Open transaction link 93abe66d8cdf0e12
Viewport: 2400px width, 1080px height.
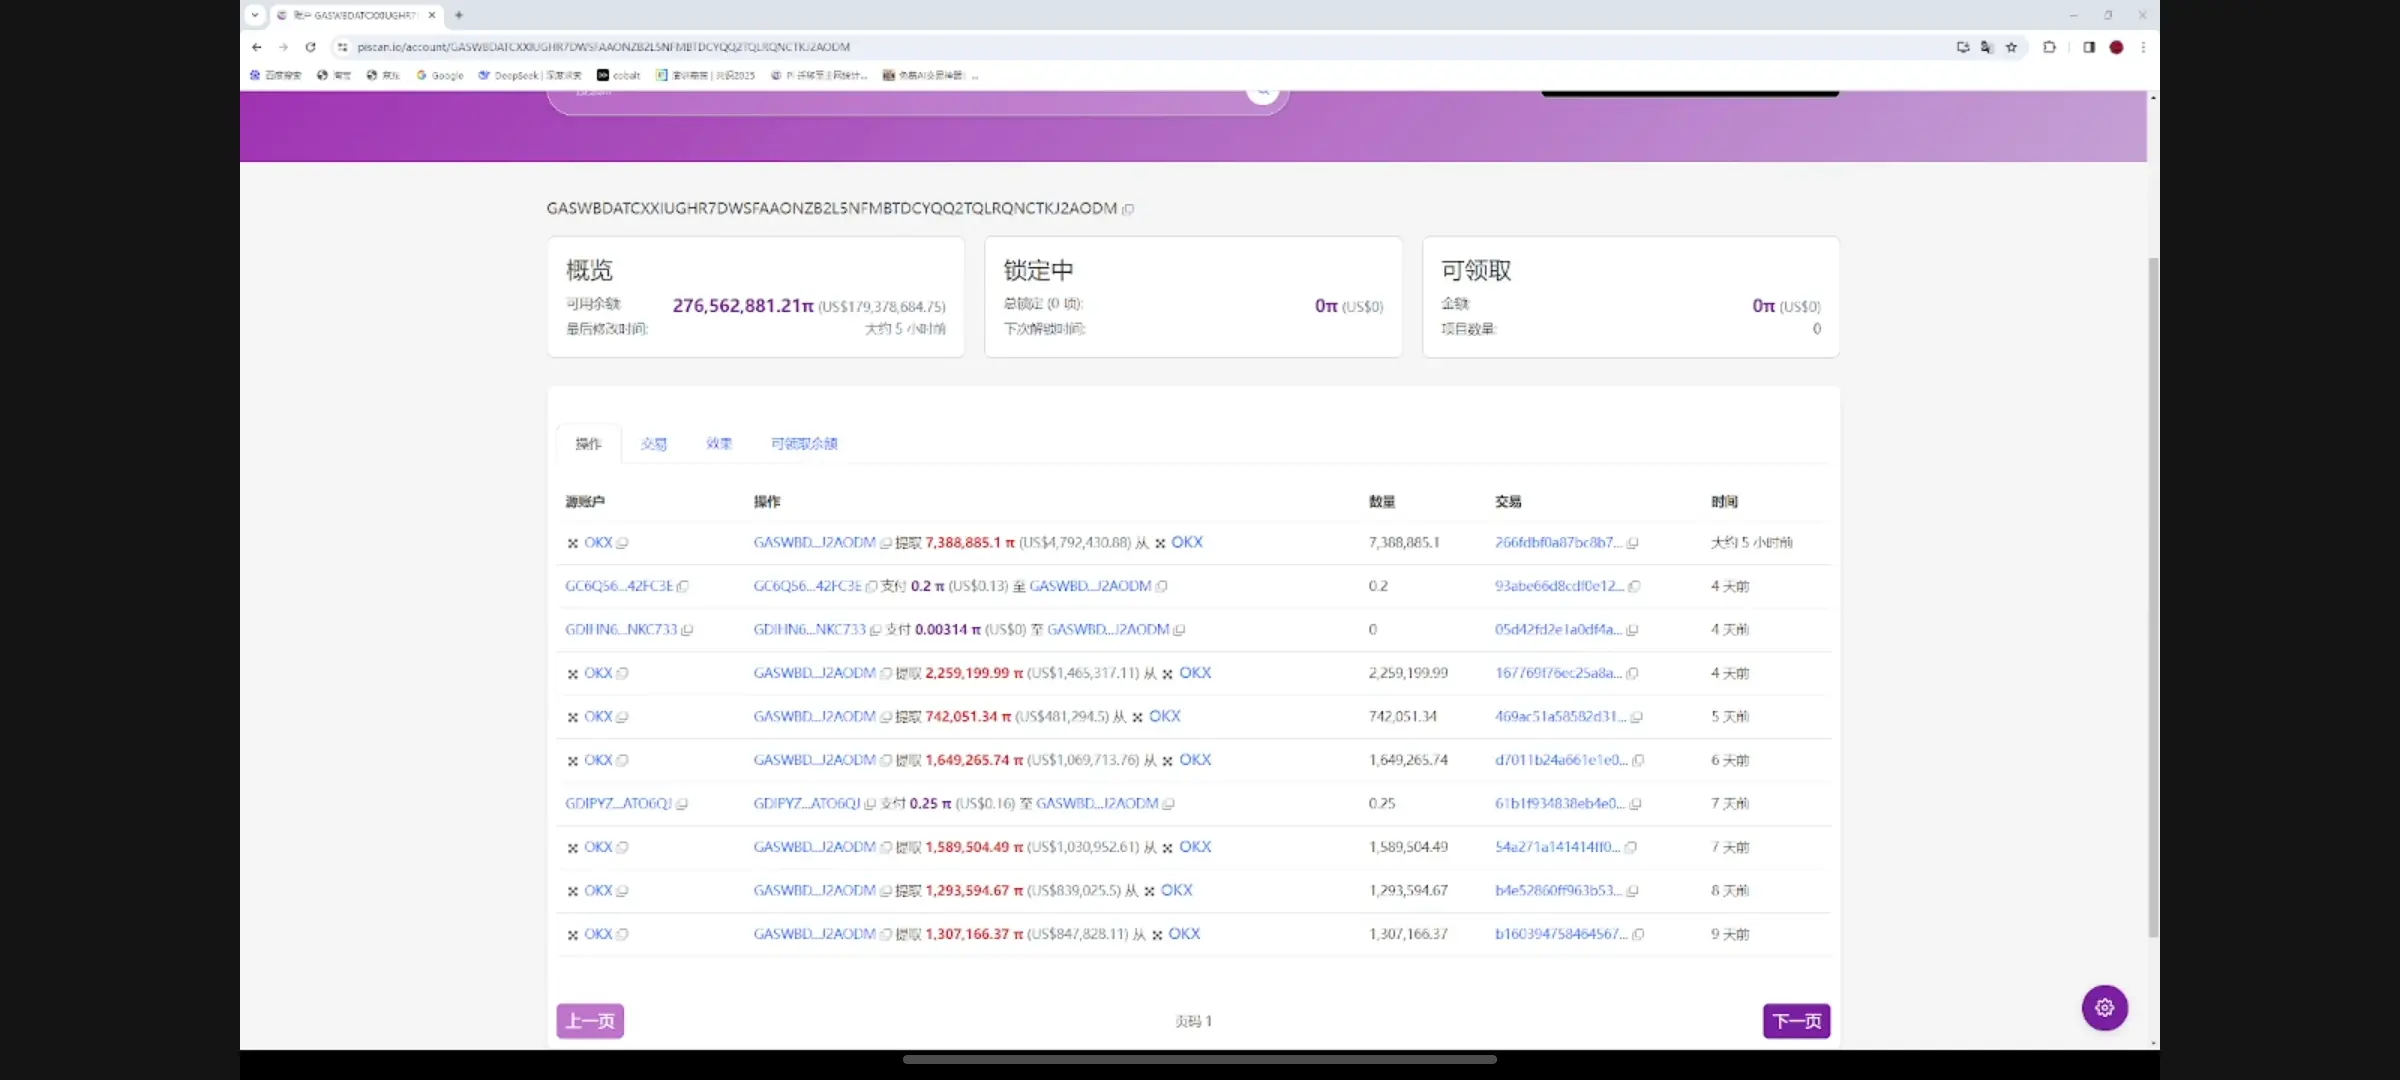[x=1558, y=586]
